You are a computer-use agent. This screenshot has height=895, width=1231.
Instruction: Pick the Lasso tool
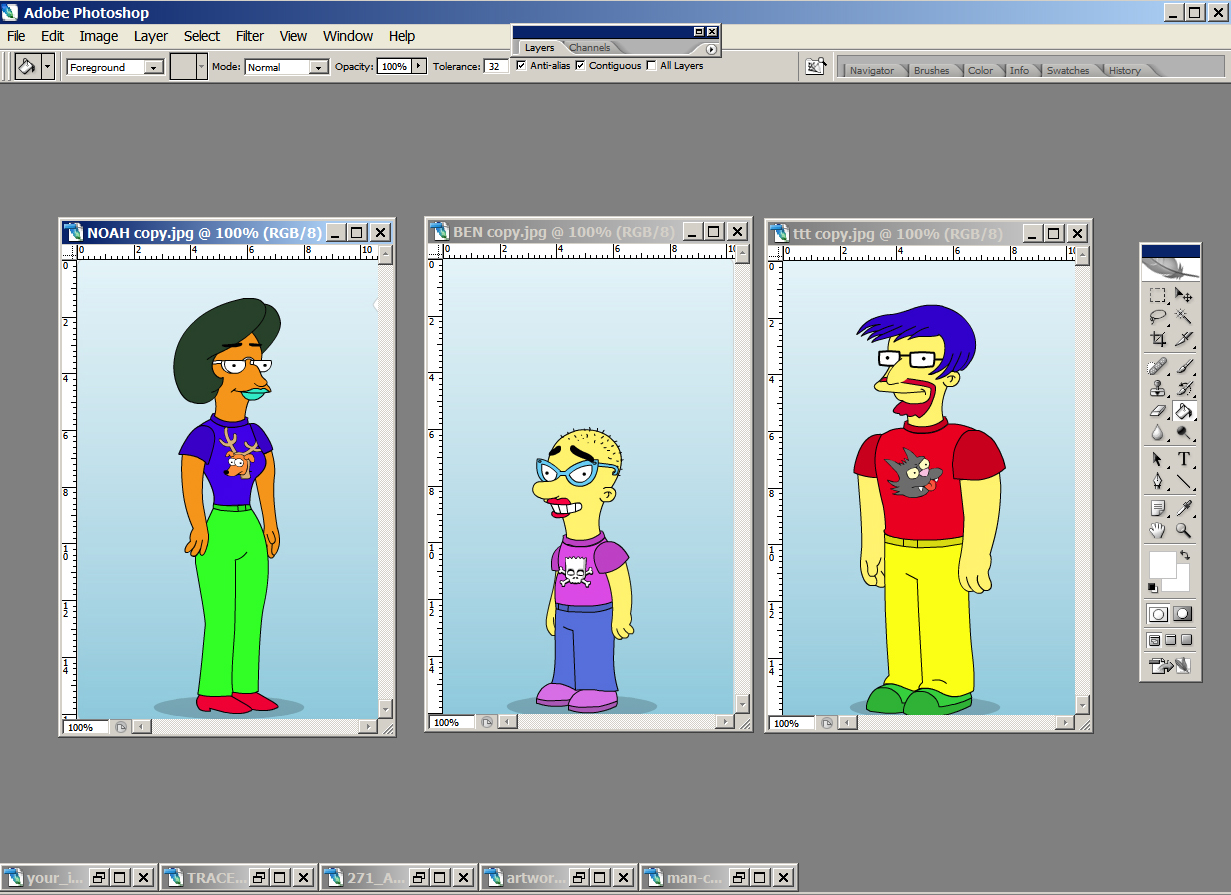click(1157, 317)
